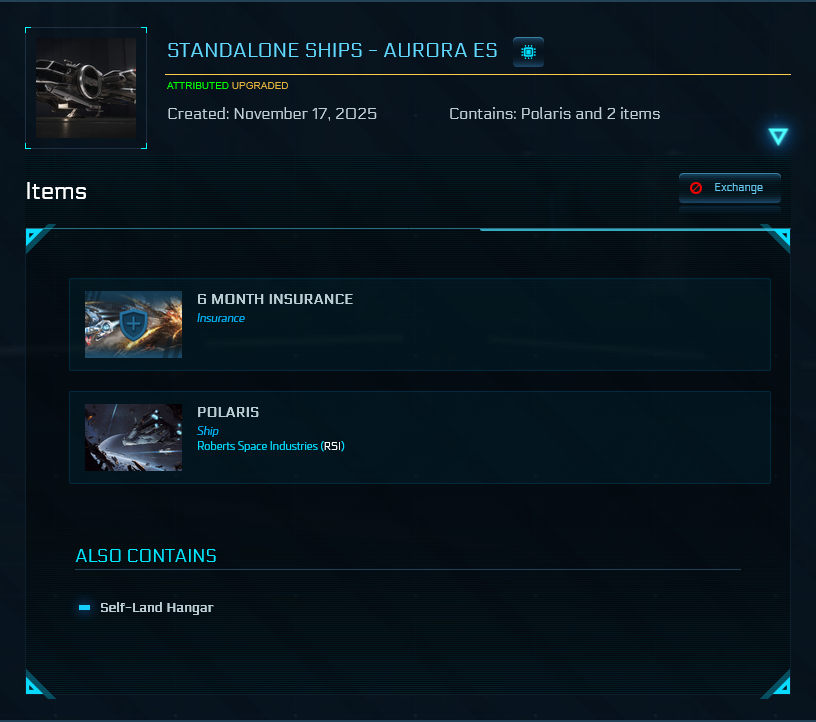The width and height of the screenshot is (816, 722).
Task: Click the Standalone Ships - Aurora ES title
Action: [x=332, y=51]
